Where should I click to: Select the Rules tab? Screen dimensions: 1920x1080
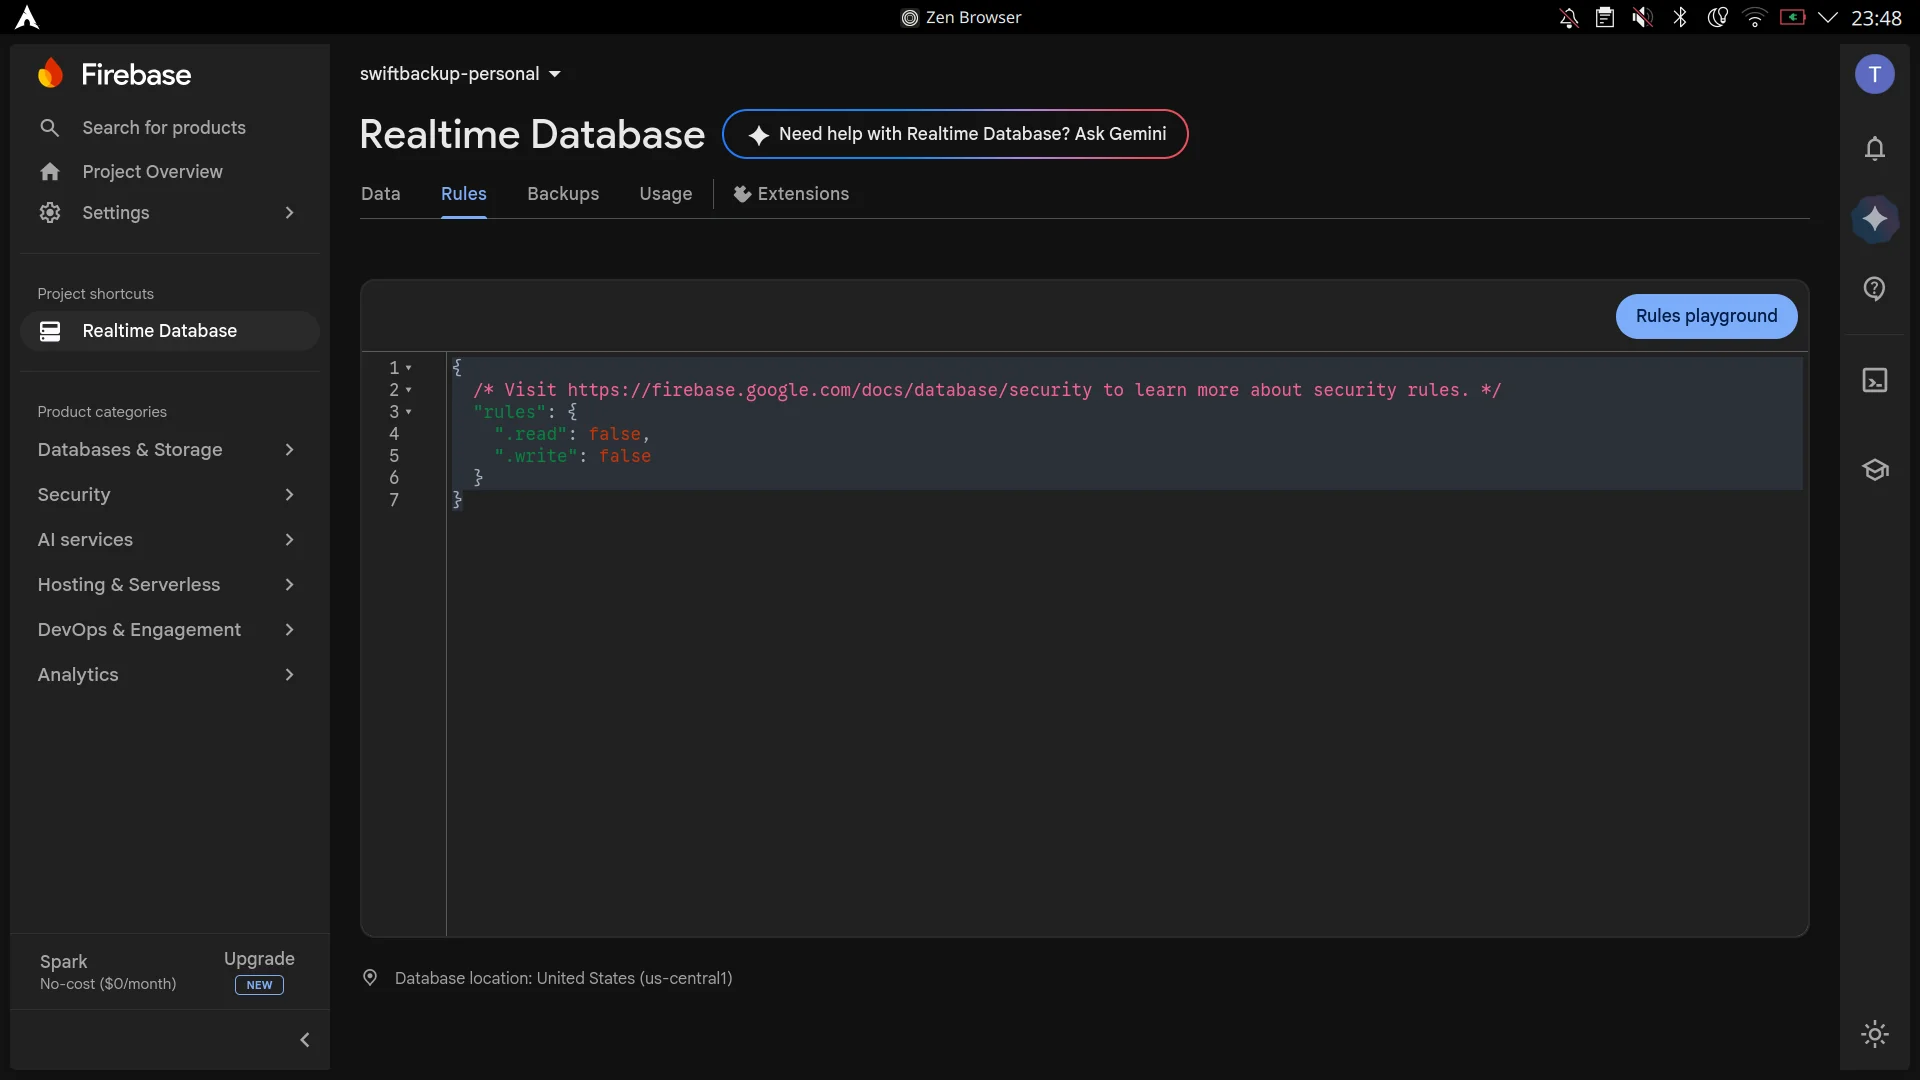click(x=464, y=194)
